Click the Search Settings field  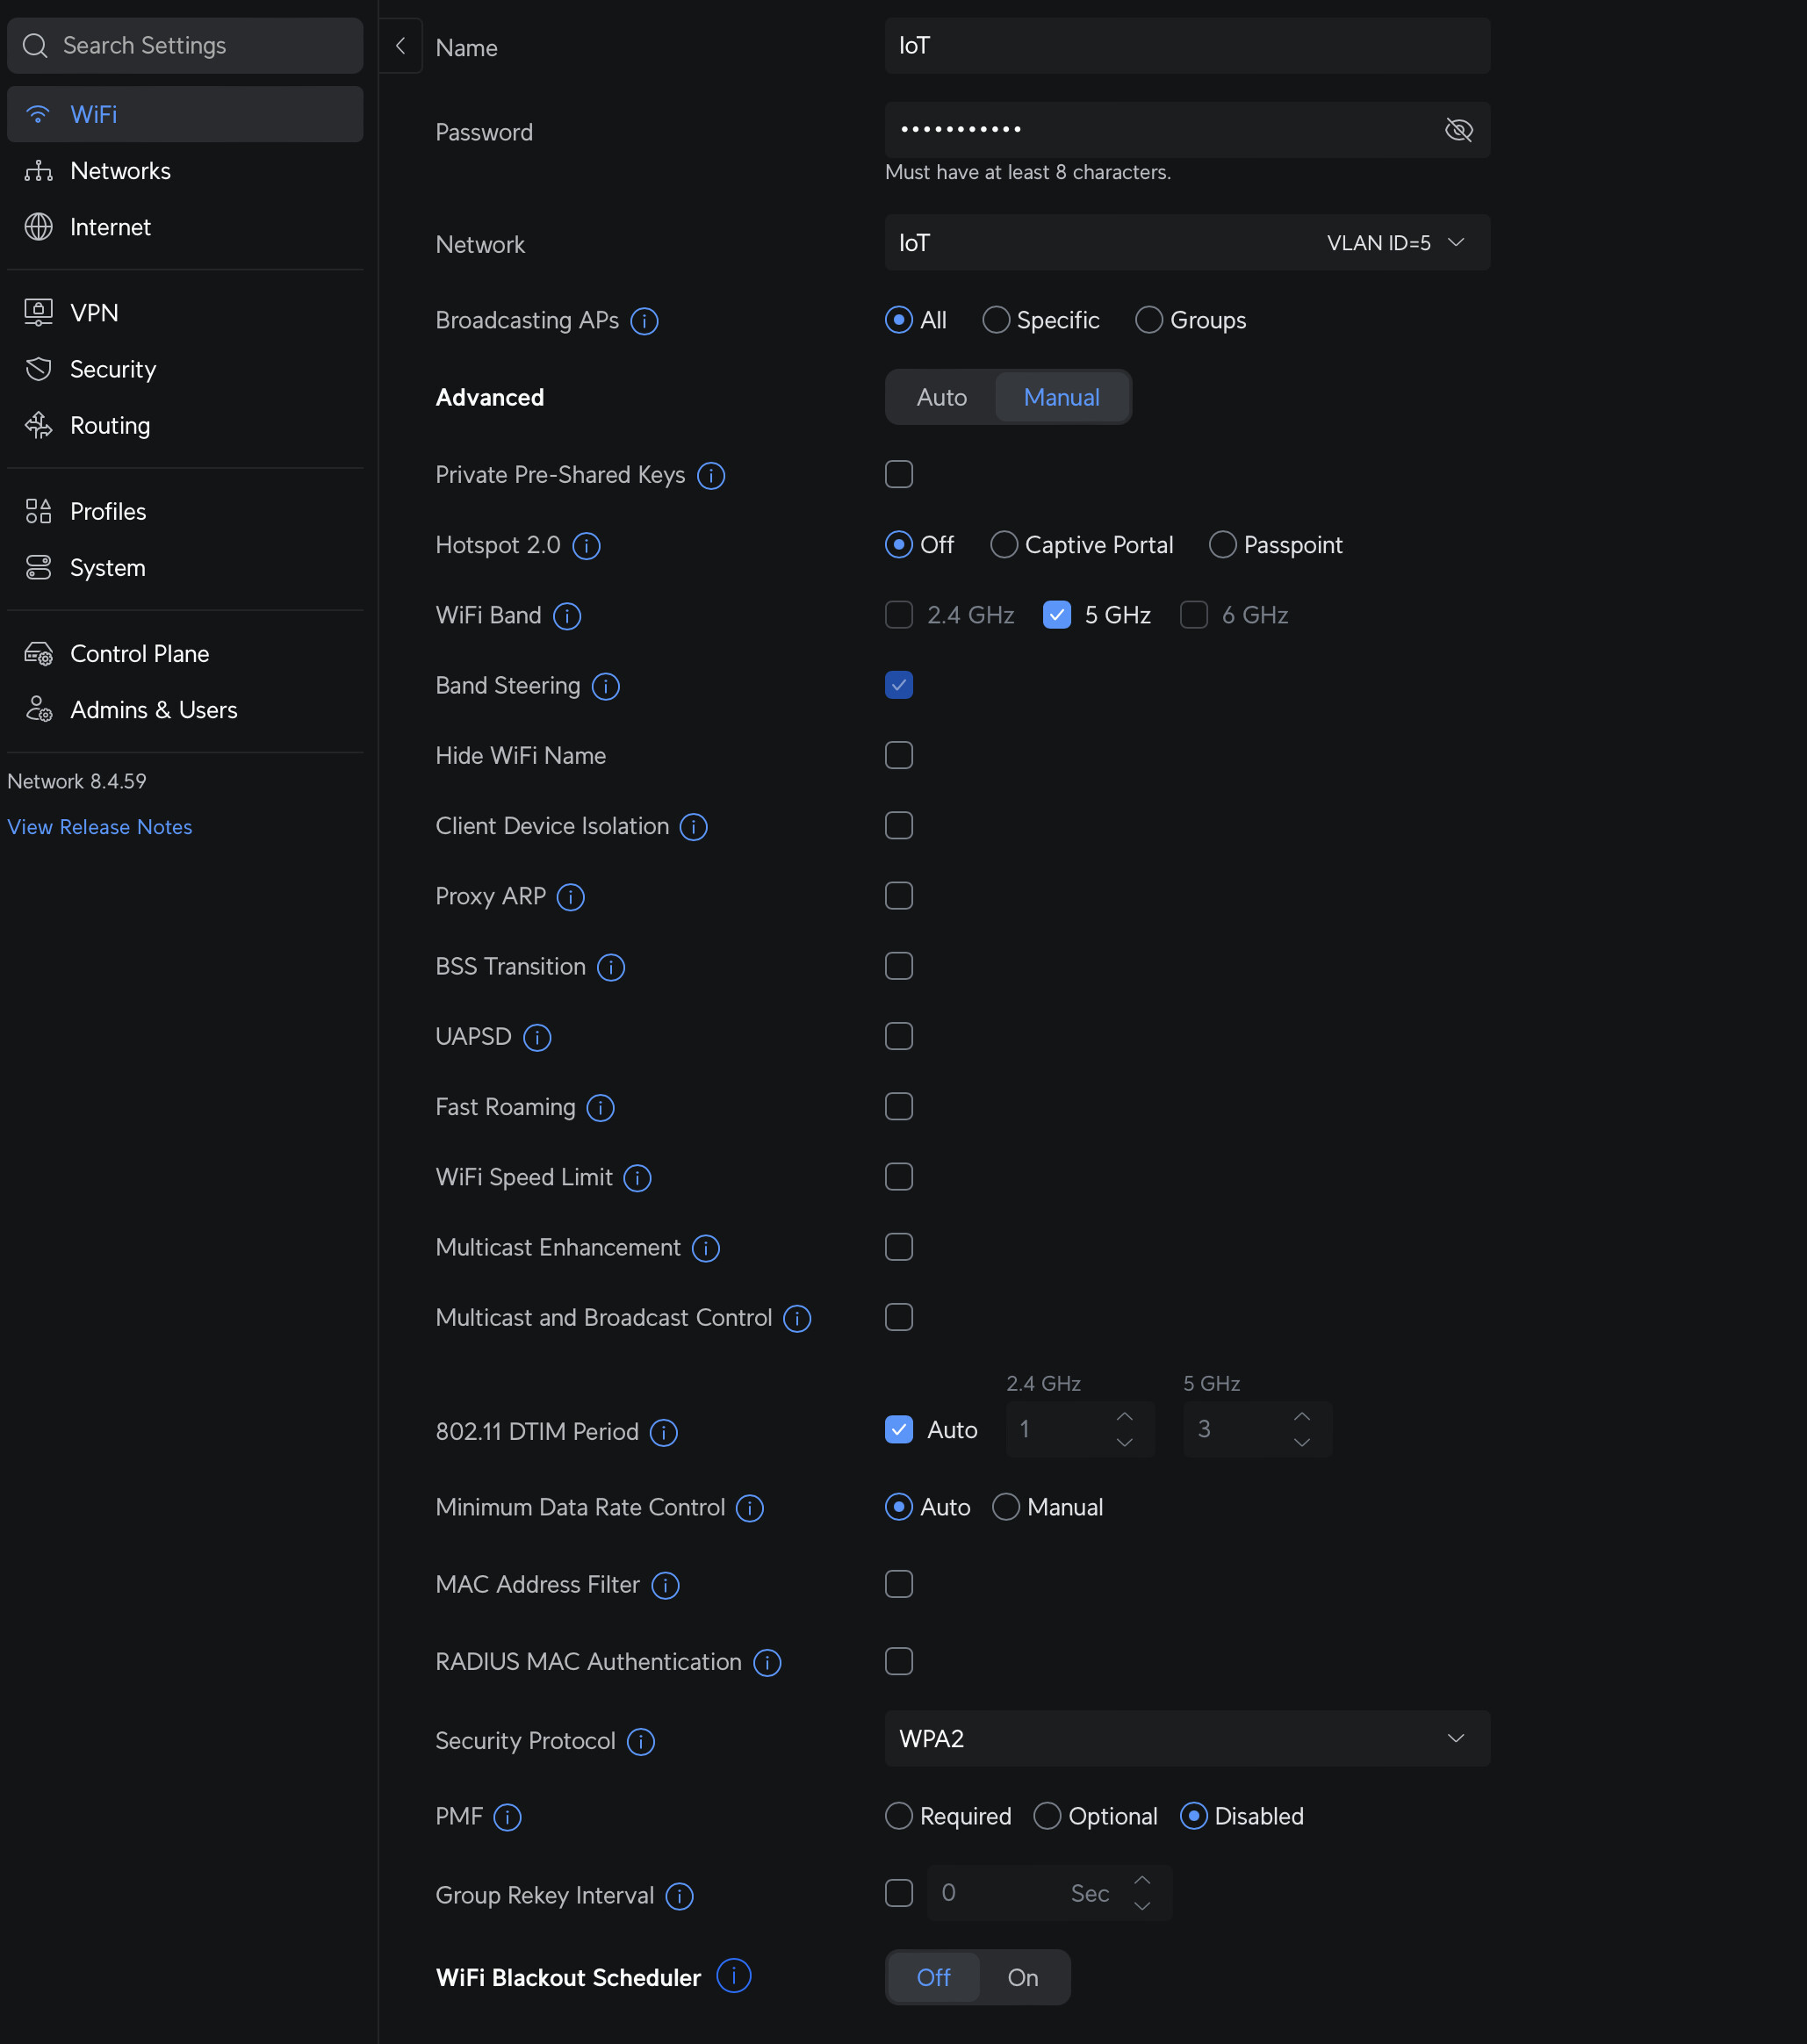(x=185, y=46)
